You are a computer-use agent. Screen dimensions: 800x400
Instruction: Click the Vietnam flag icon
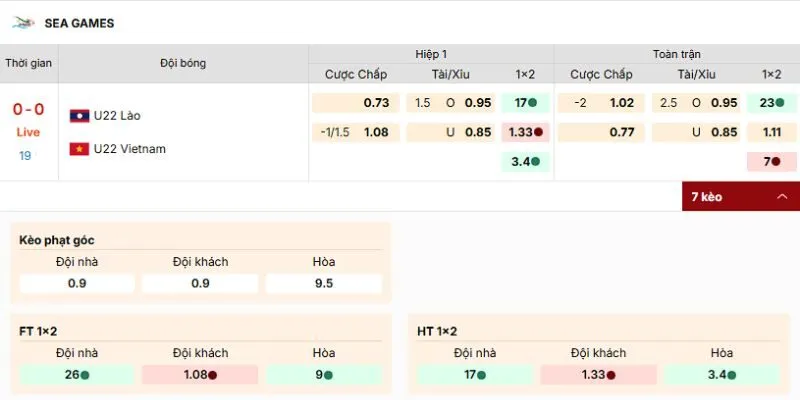[78, 149]
